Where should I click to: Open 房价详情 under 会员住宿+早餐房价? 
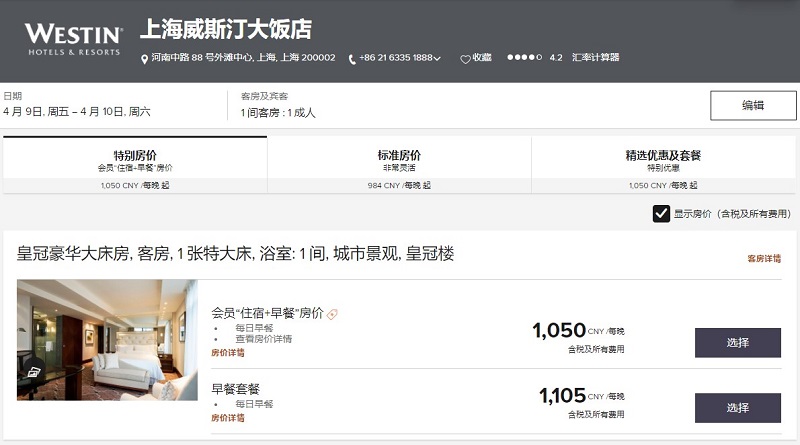[x=228, y=353]
